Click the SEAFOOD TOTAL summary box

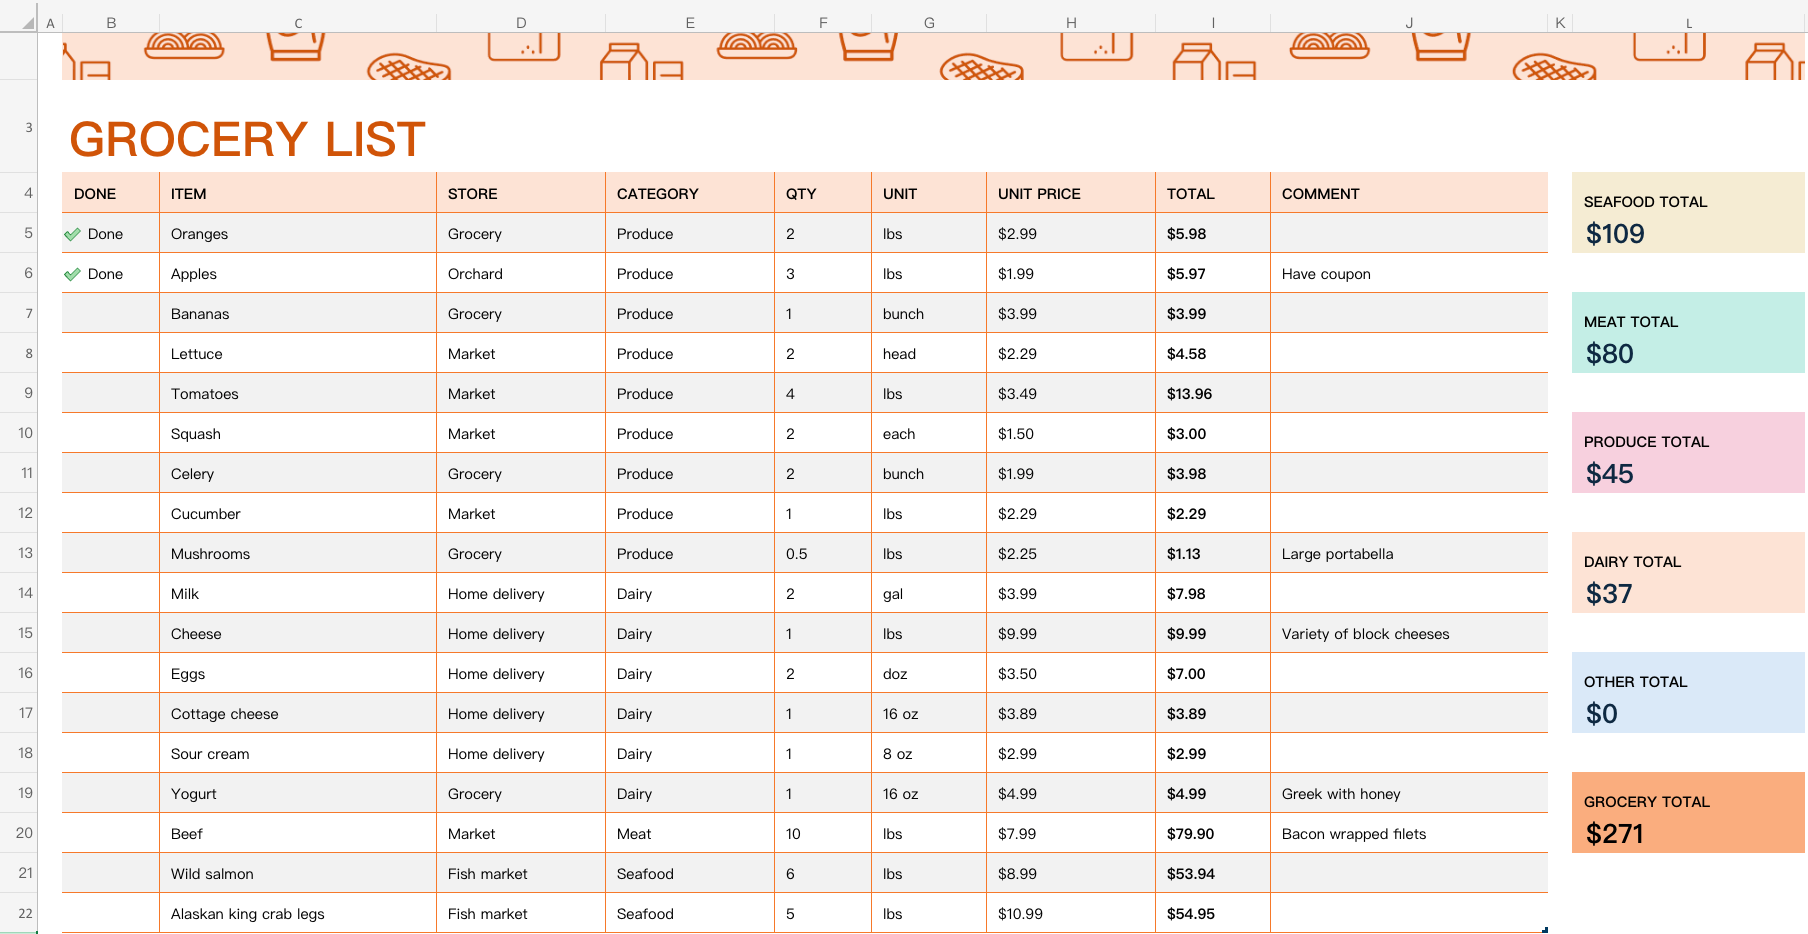(1688, 212)
